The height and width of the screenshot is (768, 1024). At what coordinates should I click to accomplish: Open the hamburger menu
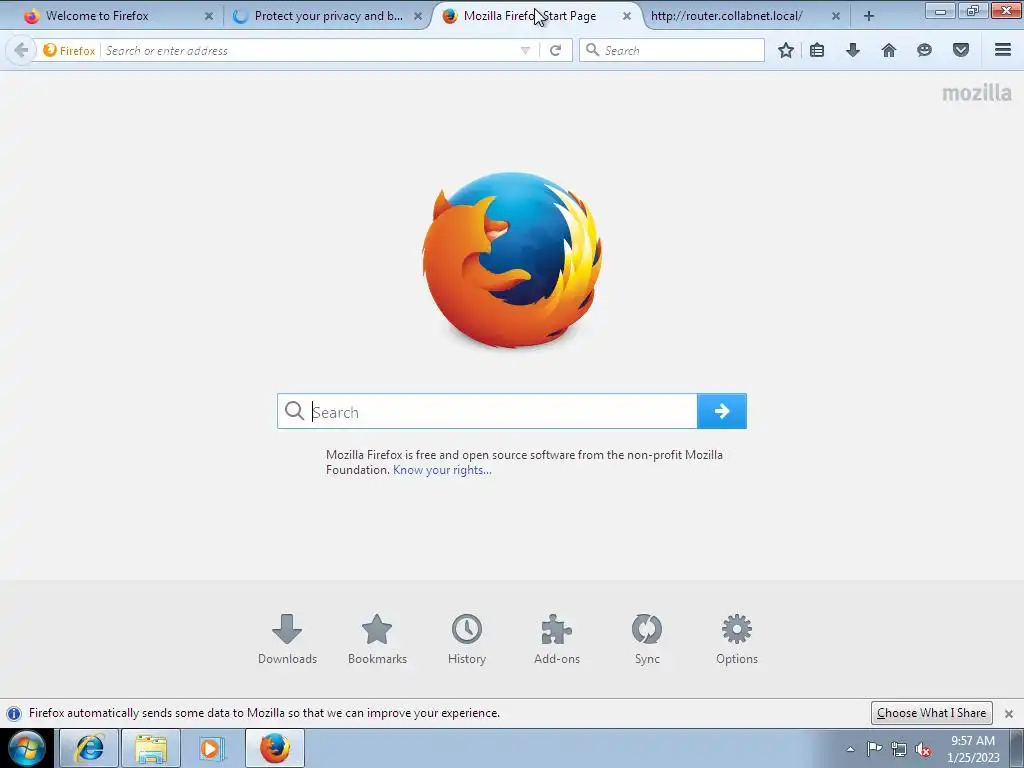(x=1003, y=50)
